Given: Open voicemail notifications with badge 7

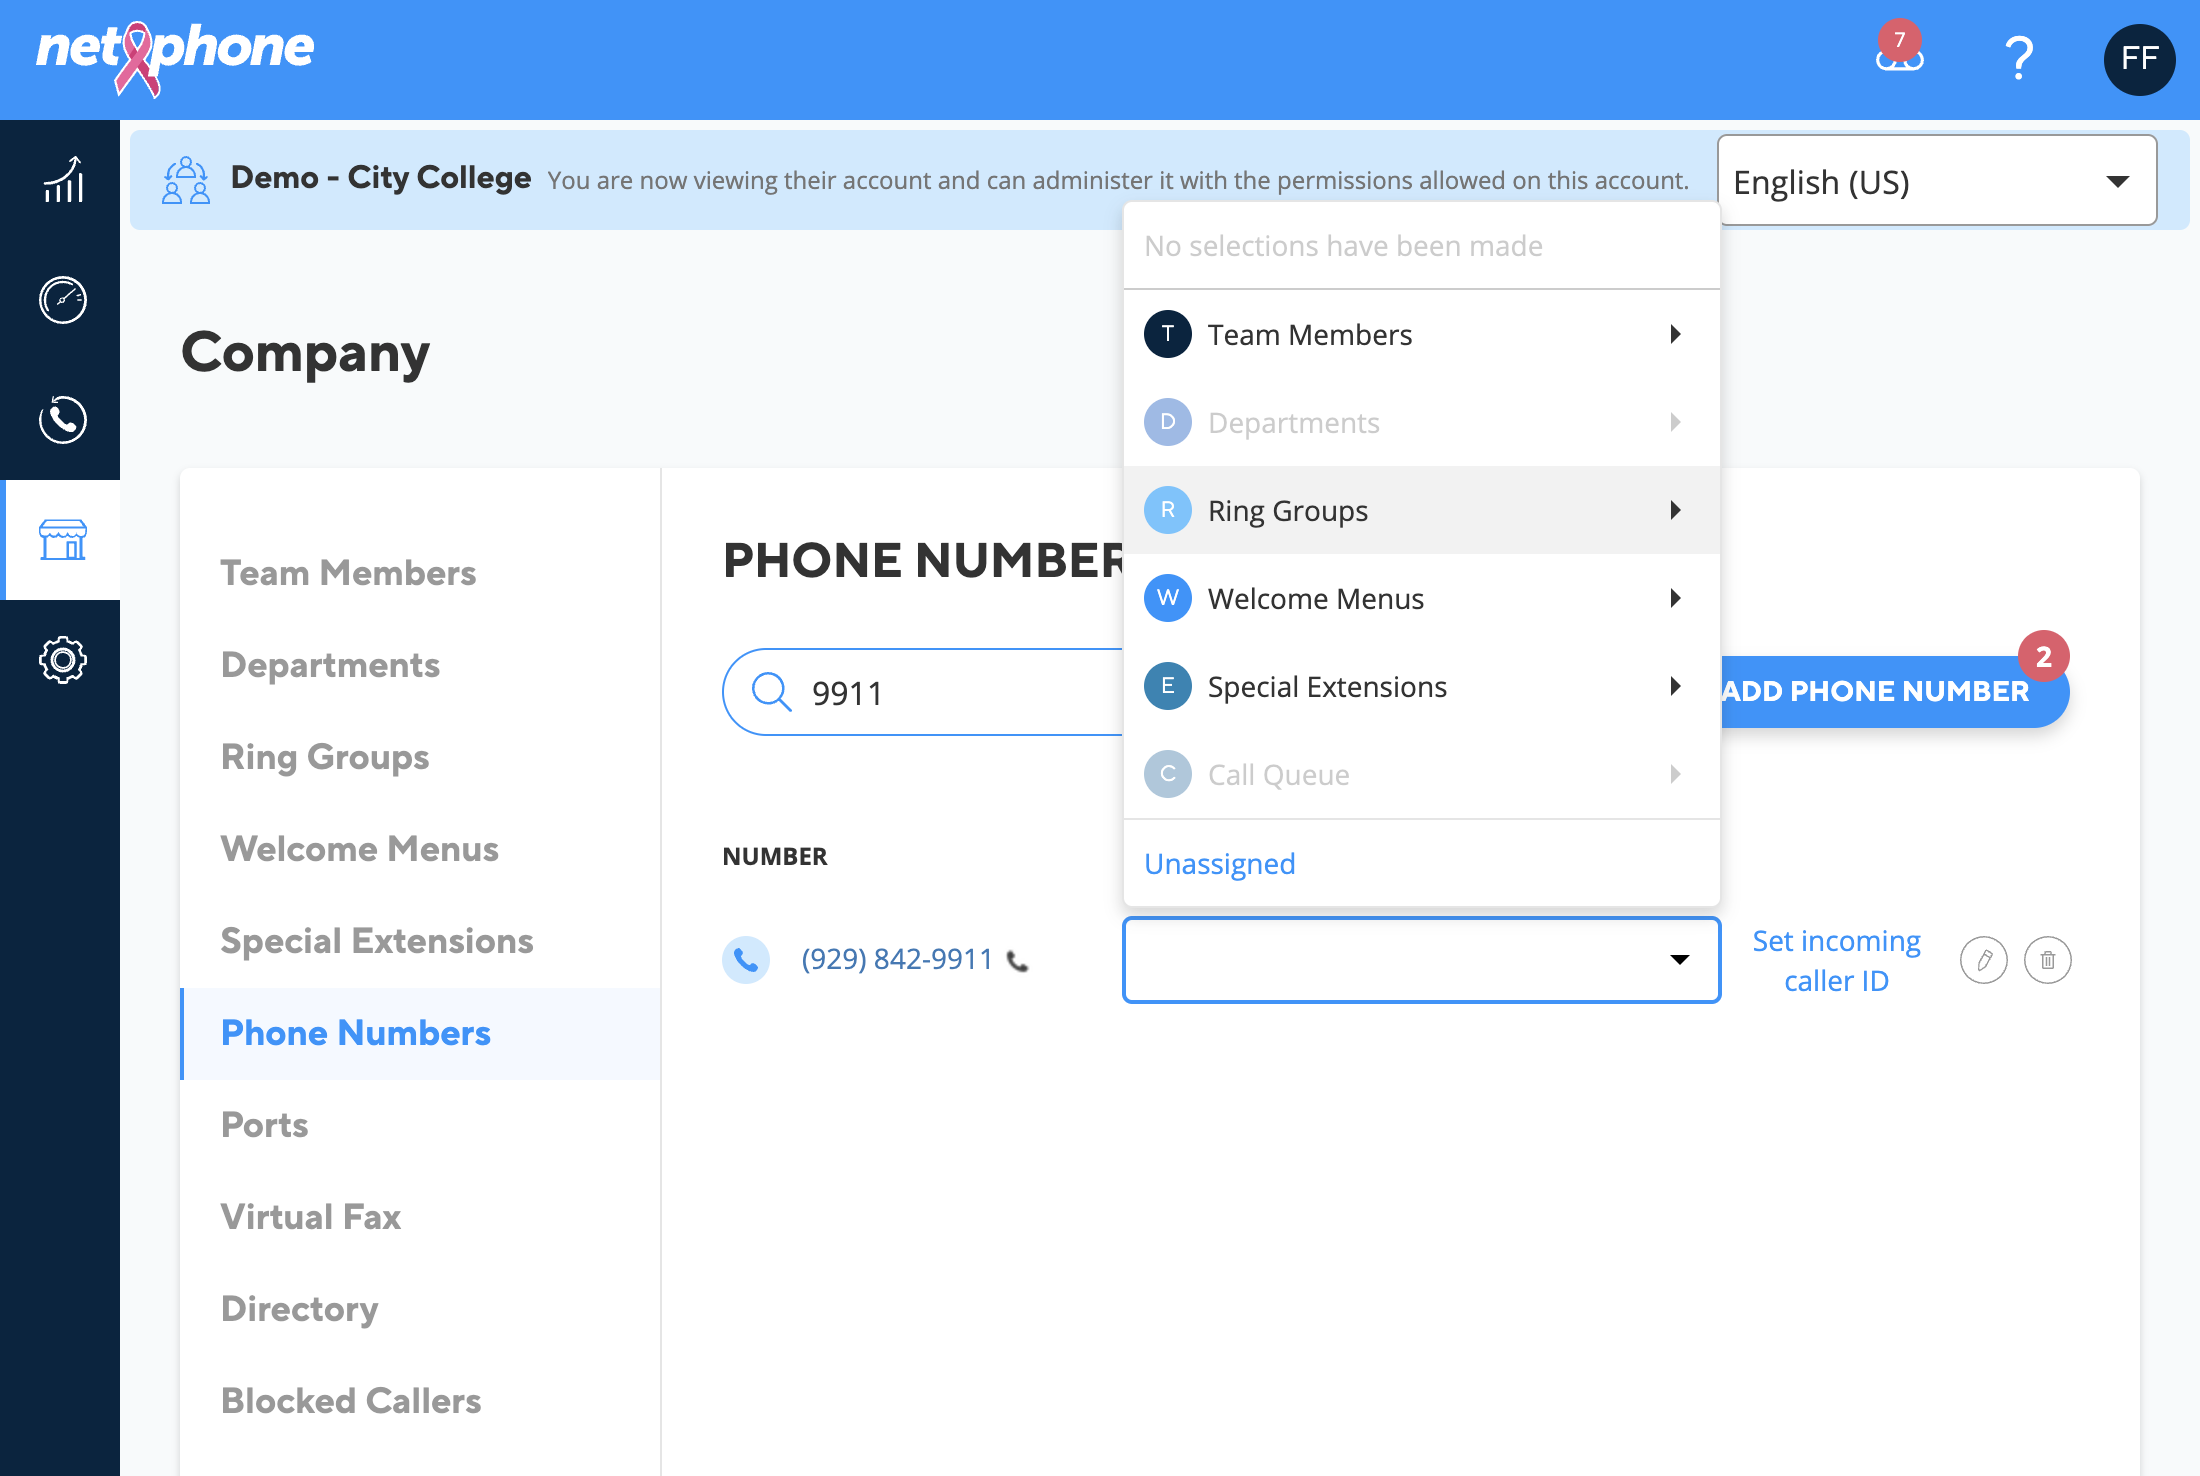Looking at the screenshot, I should point(1899,50).
